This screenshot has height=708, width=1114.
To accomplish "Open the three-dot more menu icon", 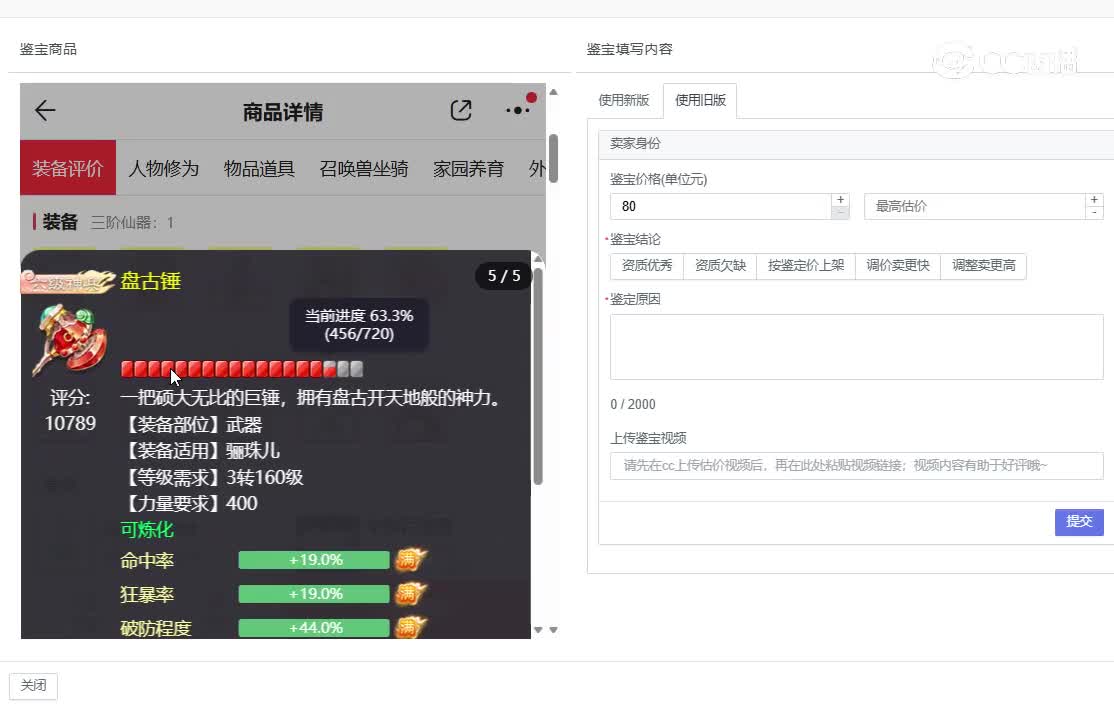I will (x=518, y=110).
